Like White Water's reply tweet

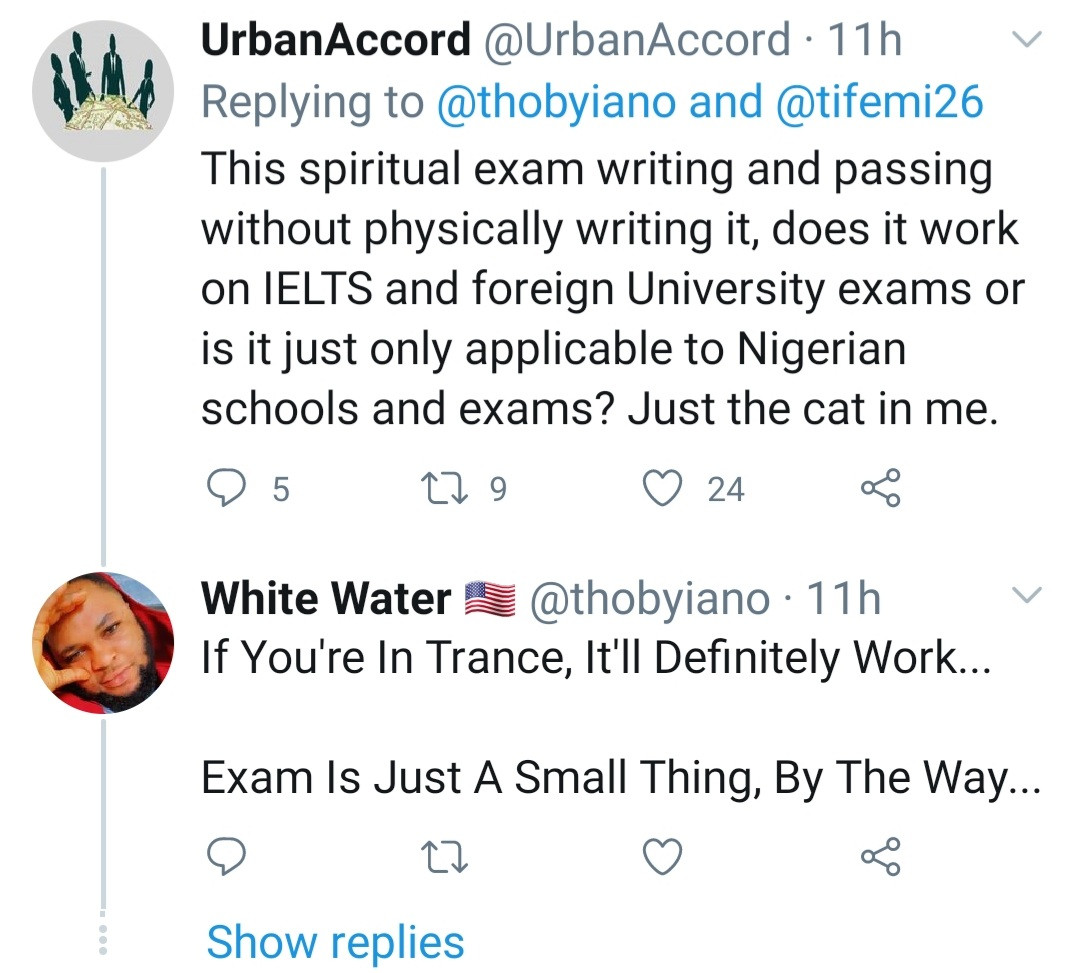tap(659, 856)
